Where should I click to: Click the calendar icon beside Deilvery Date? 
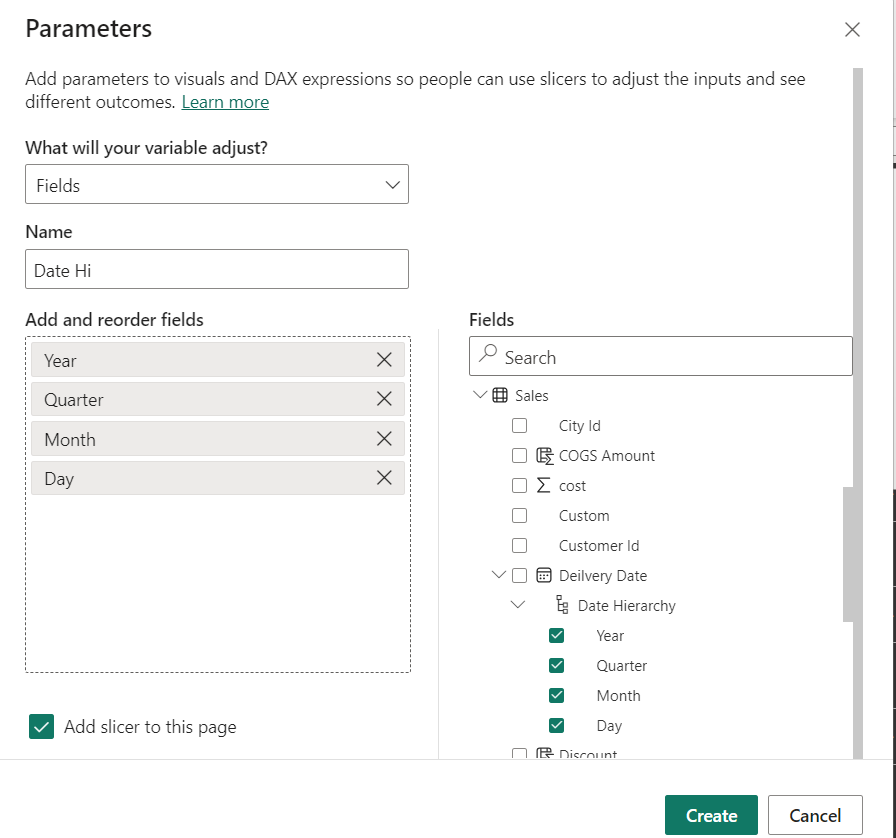[543, 575]
